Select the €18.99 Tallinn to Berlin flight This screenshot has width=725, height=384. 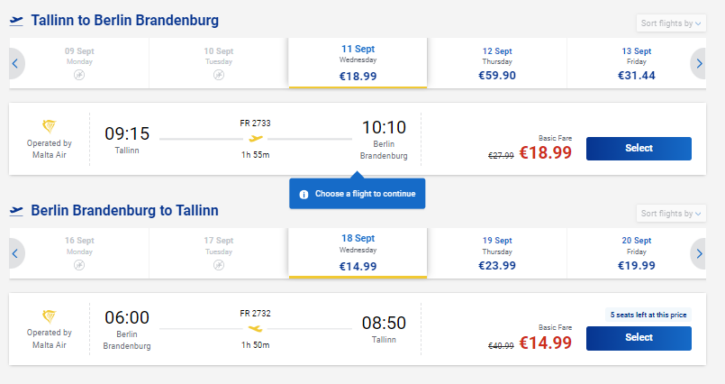click(639, 149)
